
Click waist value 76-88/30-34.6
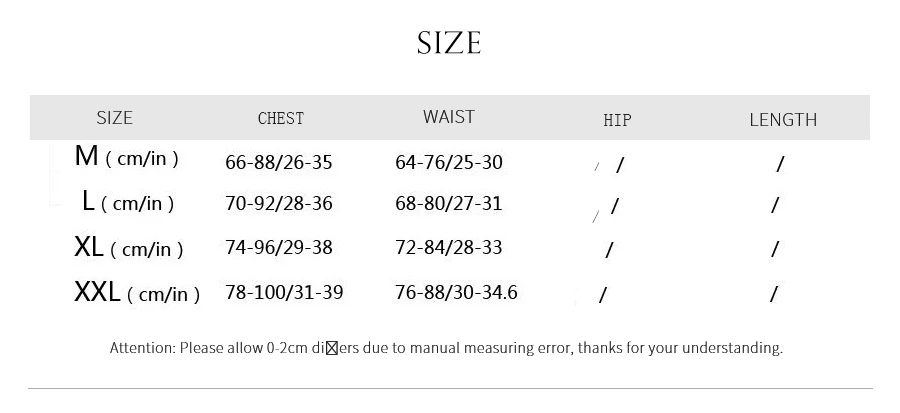pyautogui.click(x=456, y=293)
